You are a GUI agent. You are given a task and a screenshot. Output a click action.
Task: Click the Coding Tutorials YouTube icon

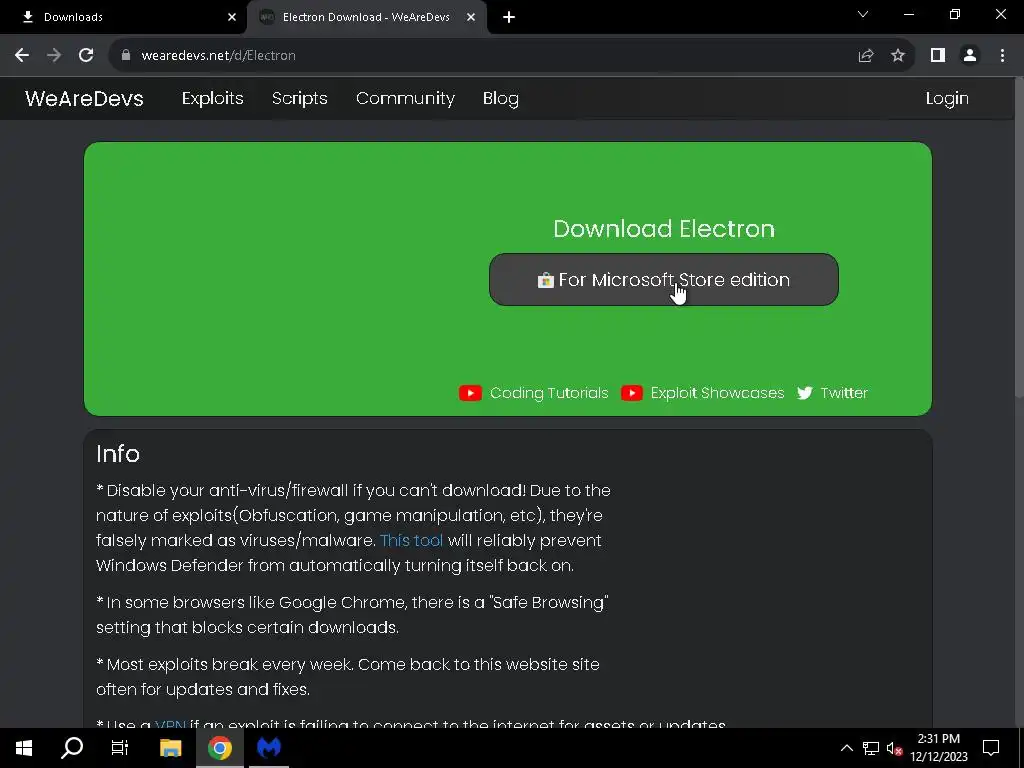coord(470,392)
